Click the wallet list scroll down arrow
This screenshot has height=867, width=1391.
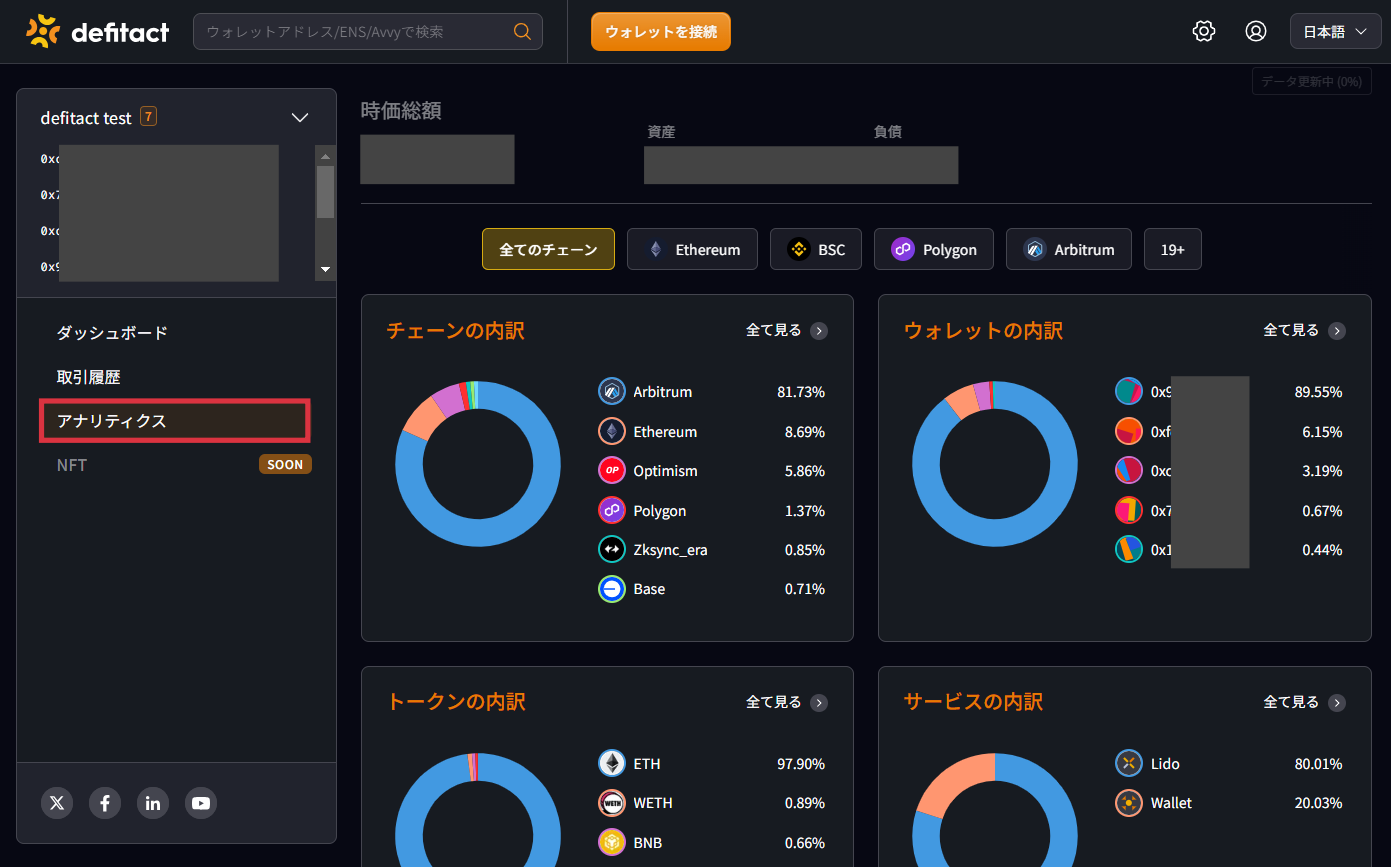pos(325,270)
